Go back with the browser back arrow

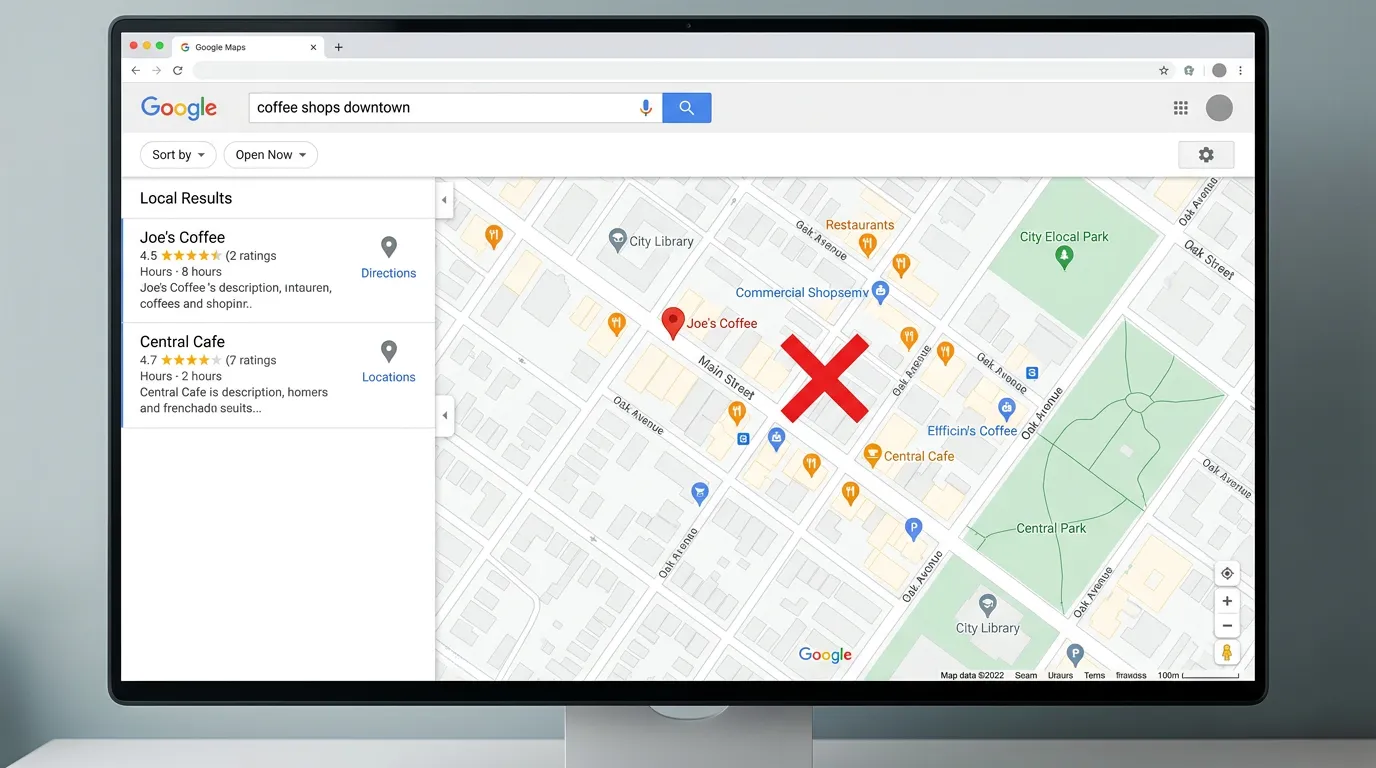pyautogui.click(x=136, y=71)
